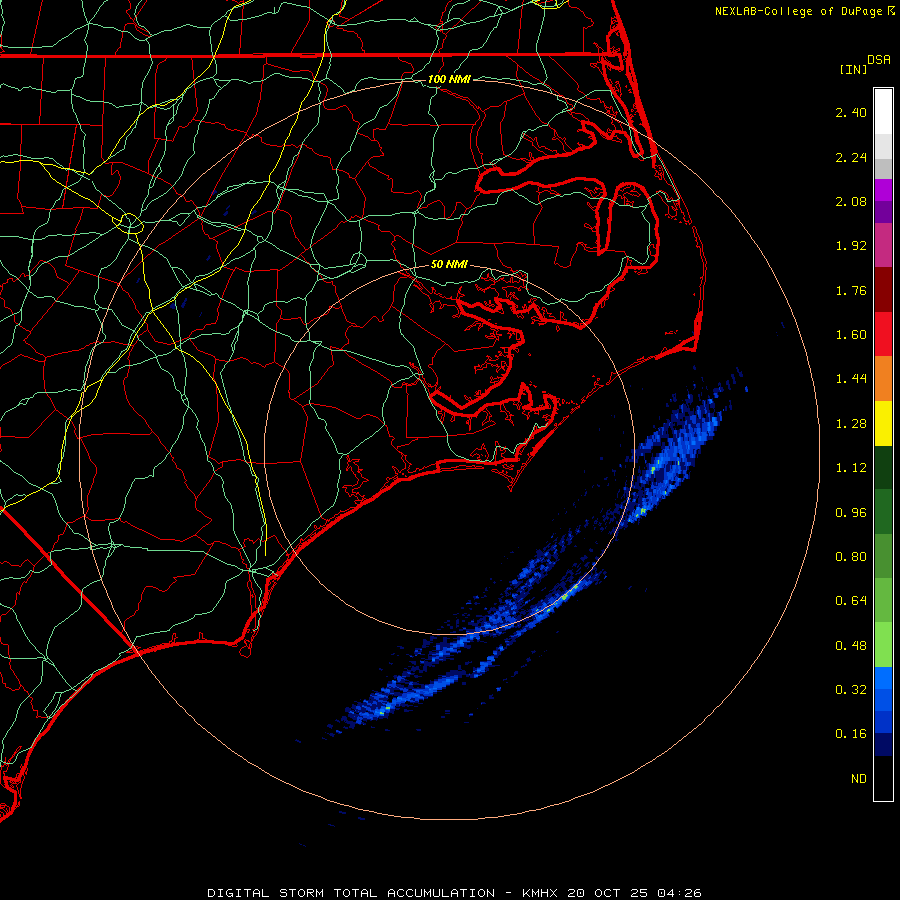Click the yellow legend swatch
Screen dimensions: 900x900
pos(883,424)
